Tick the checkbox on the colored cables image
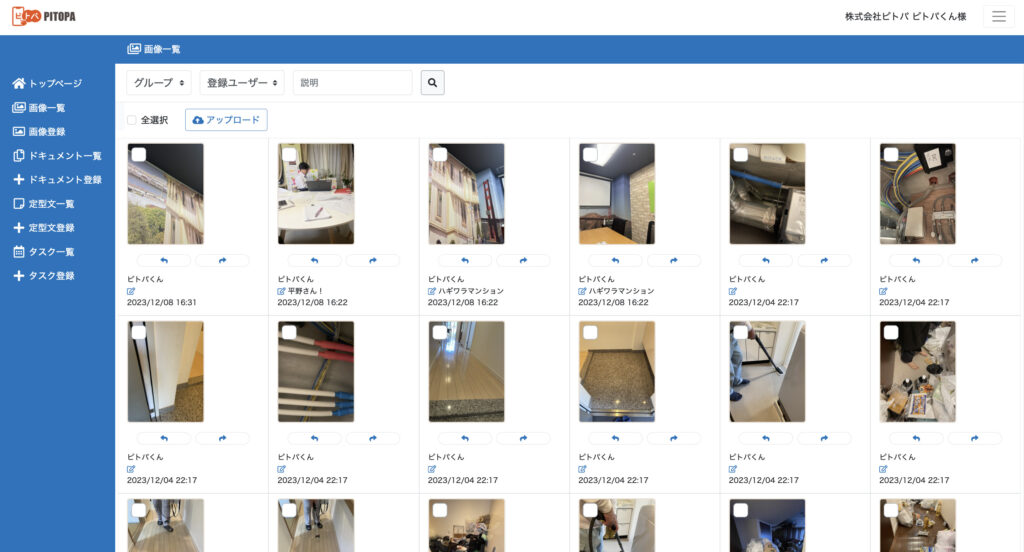1024x552 pixels. coord(891,154)
